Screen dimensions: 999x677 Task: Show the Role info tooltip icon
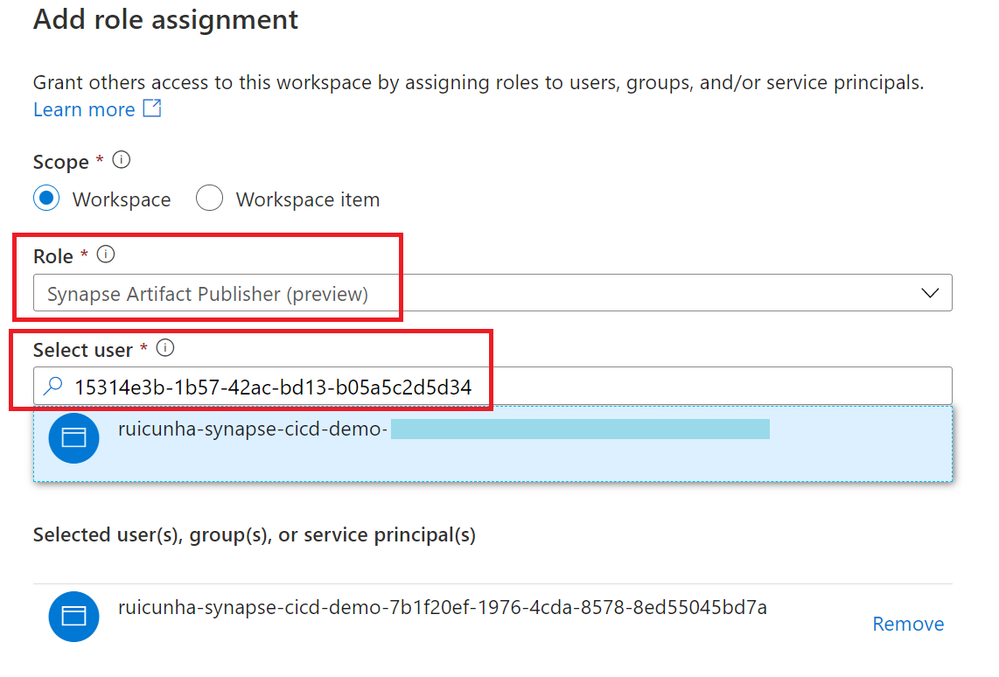click(105, 255)
